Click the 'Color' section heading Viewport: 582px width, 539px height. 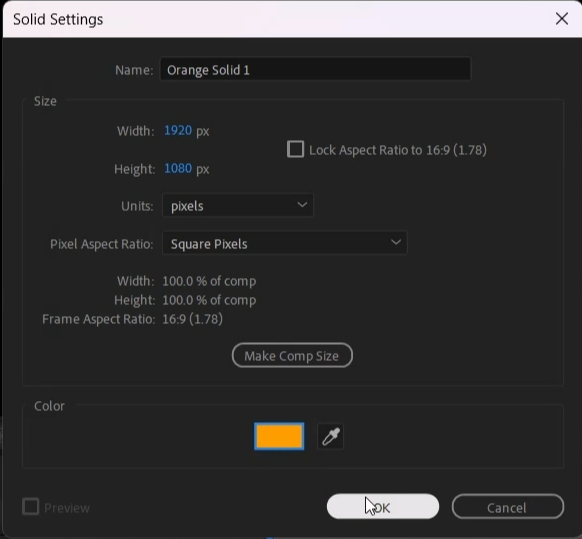[x=49, y=406]
